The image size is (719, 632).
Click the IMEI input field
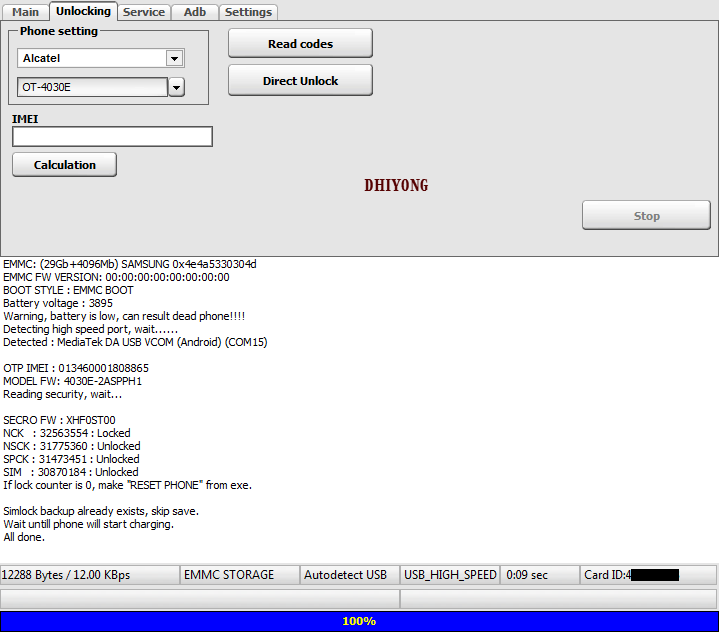point(112,137)
